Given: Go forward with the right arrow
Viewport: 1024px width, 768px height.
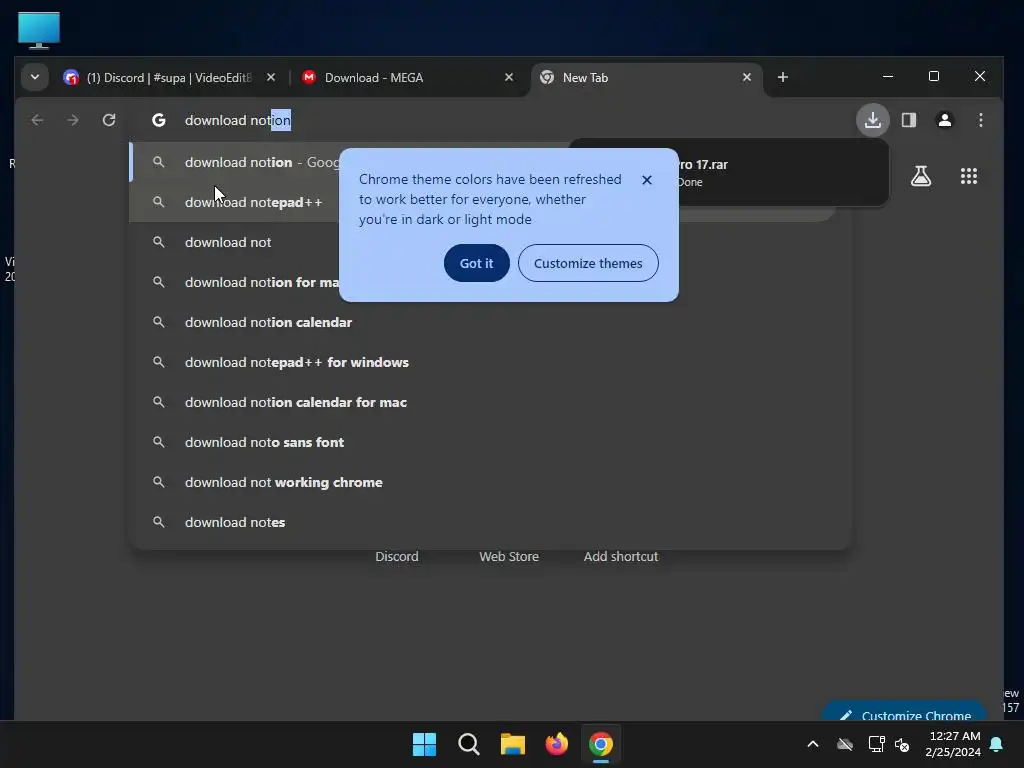Looking at the screenshot, I should [x=73, y=120].
